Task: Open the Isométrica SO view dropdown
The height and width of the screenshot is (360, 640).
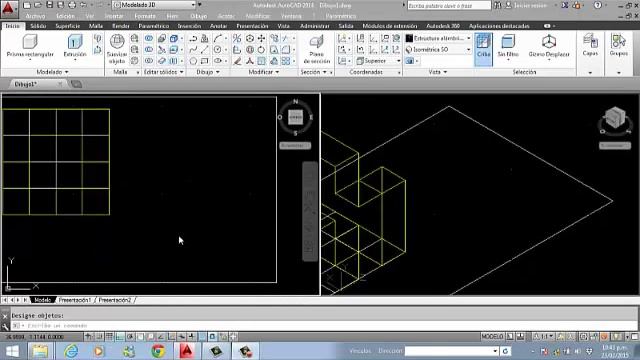Action: click(439, 50)
